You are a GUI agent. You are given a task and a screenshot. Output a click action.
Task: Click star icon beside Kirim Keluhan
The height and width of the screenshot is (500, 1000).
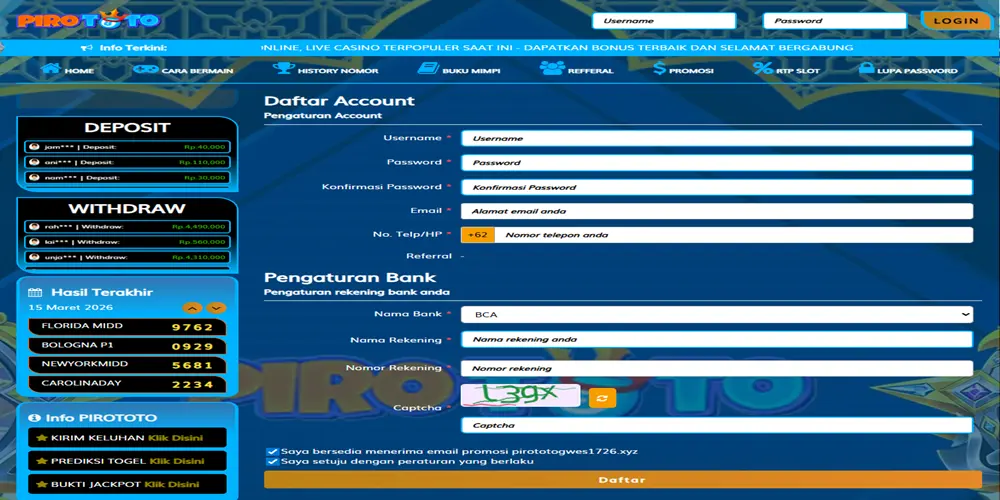click(41, 438)
